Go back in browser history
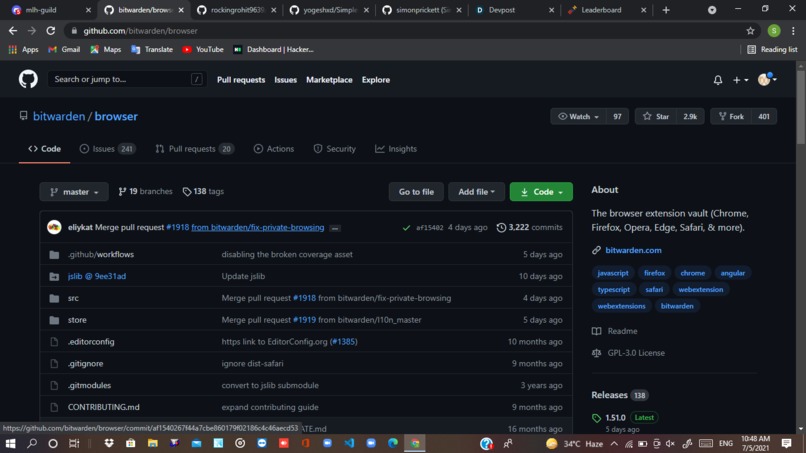The width and height of the screenshot is (806, 453). tap(13, 31)
